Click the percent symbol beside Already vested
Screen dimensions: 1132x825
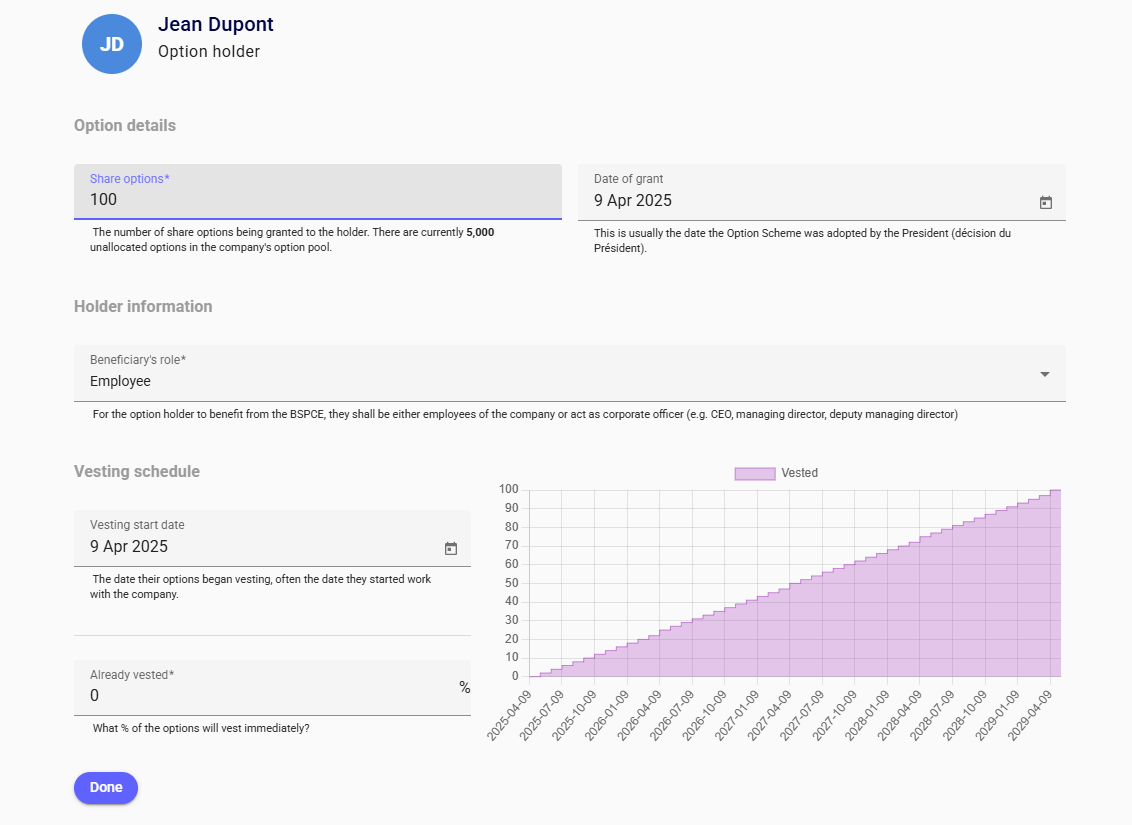[x=464, y=687]
